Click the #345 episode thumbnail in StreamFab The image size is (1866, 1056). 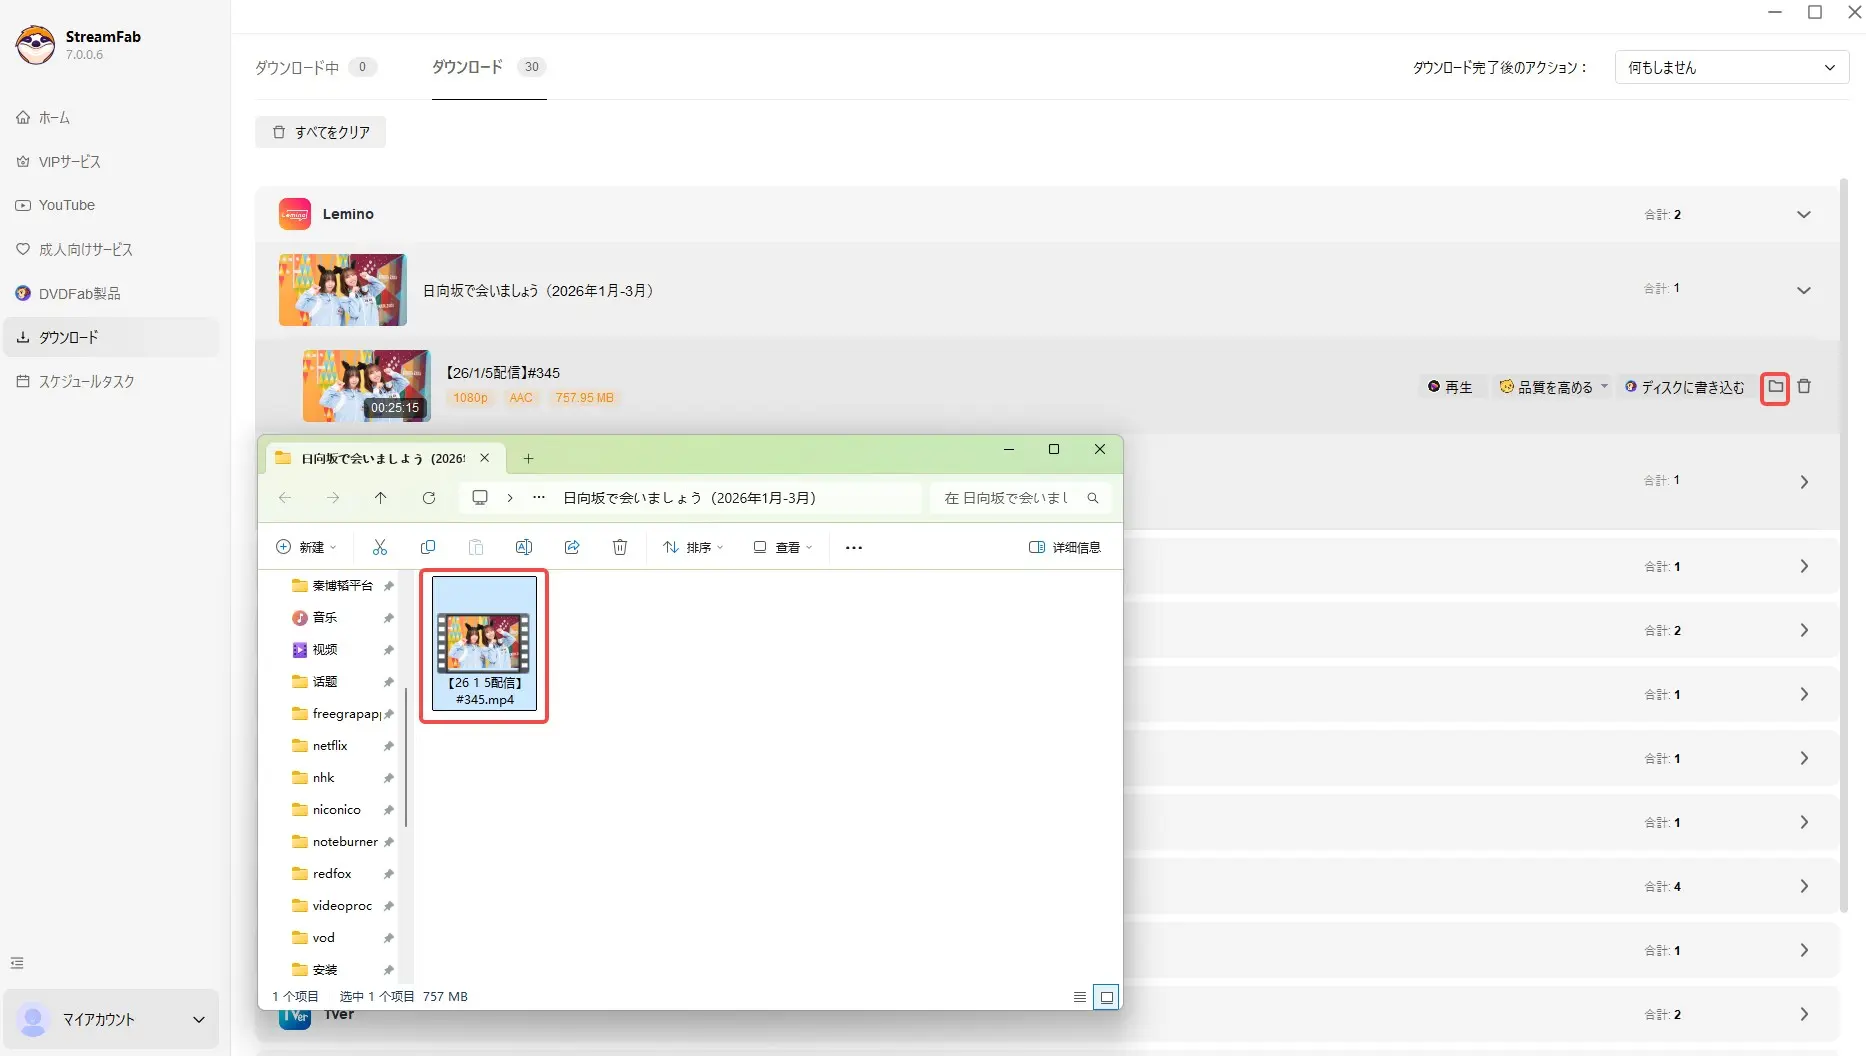(367, 386)
